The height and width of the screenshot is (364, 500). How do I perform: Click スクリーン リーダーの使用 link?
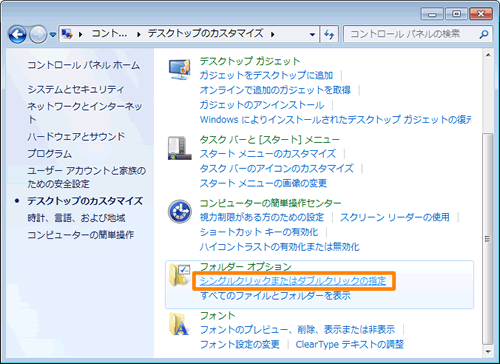point(395,217)
